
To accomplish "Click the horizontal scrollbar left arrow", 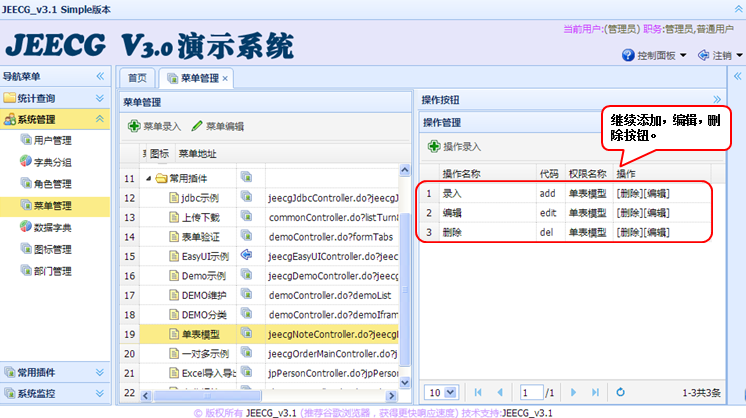I will pos(146,396).
